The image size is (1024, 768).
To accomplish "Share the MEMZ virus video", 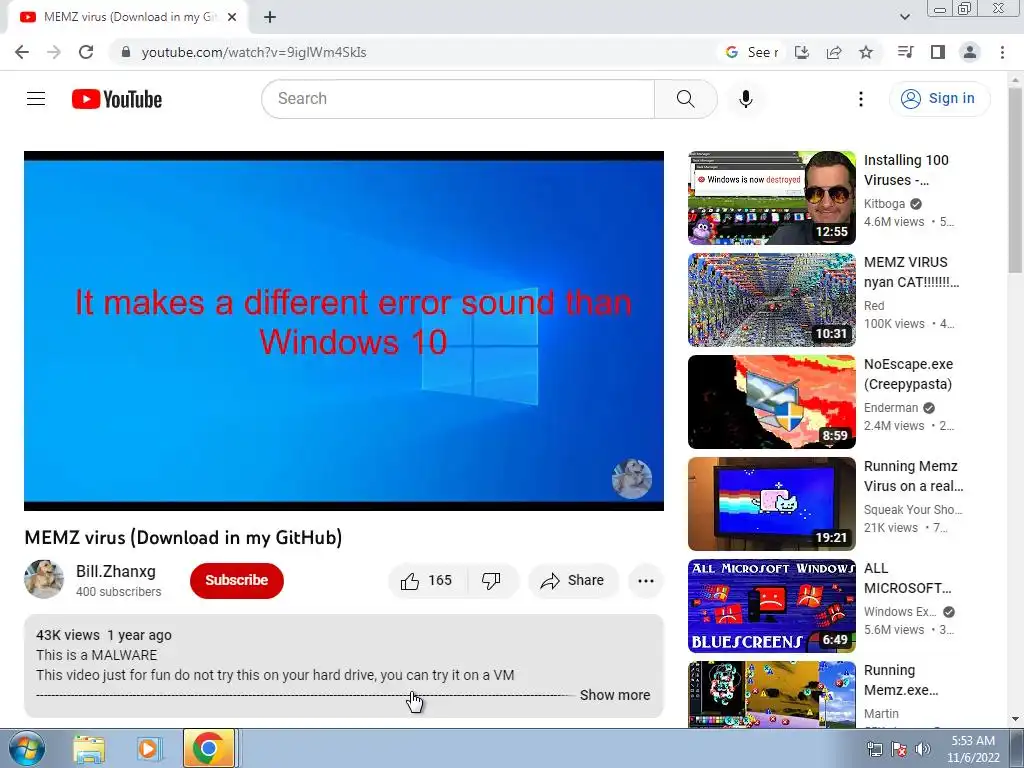I will pyautogui.click(x=572, y=581).
